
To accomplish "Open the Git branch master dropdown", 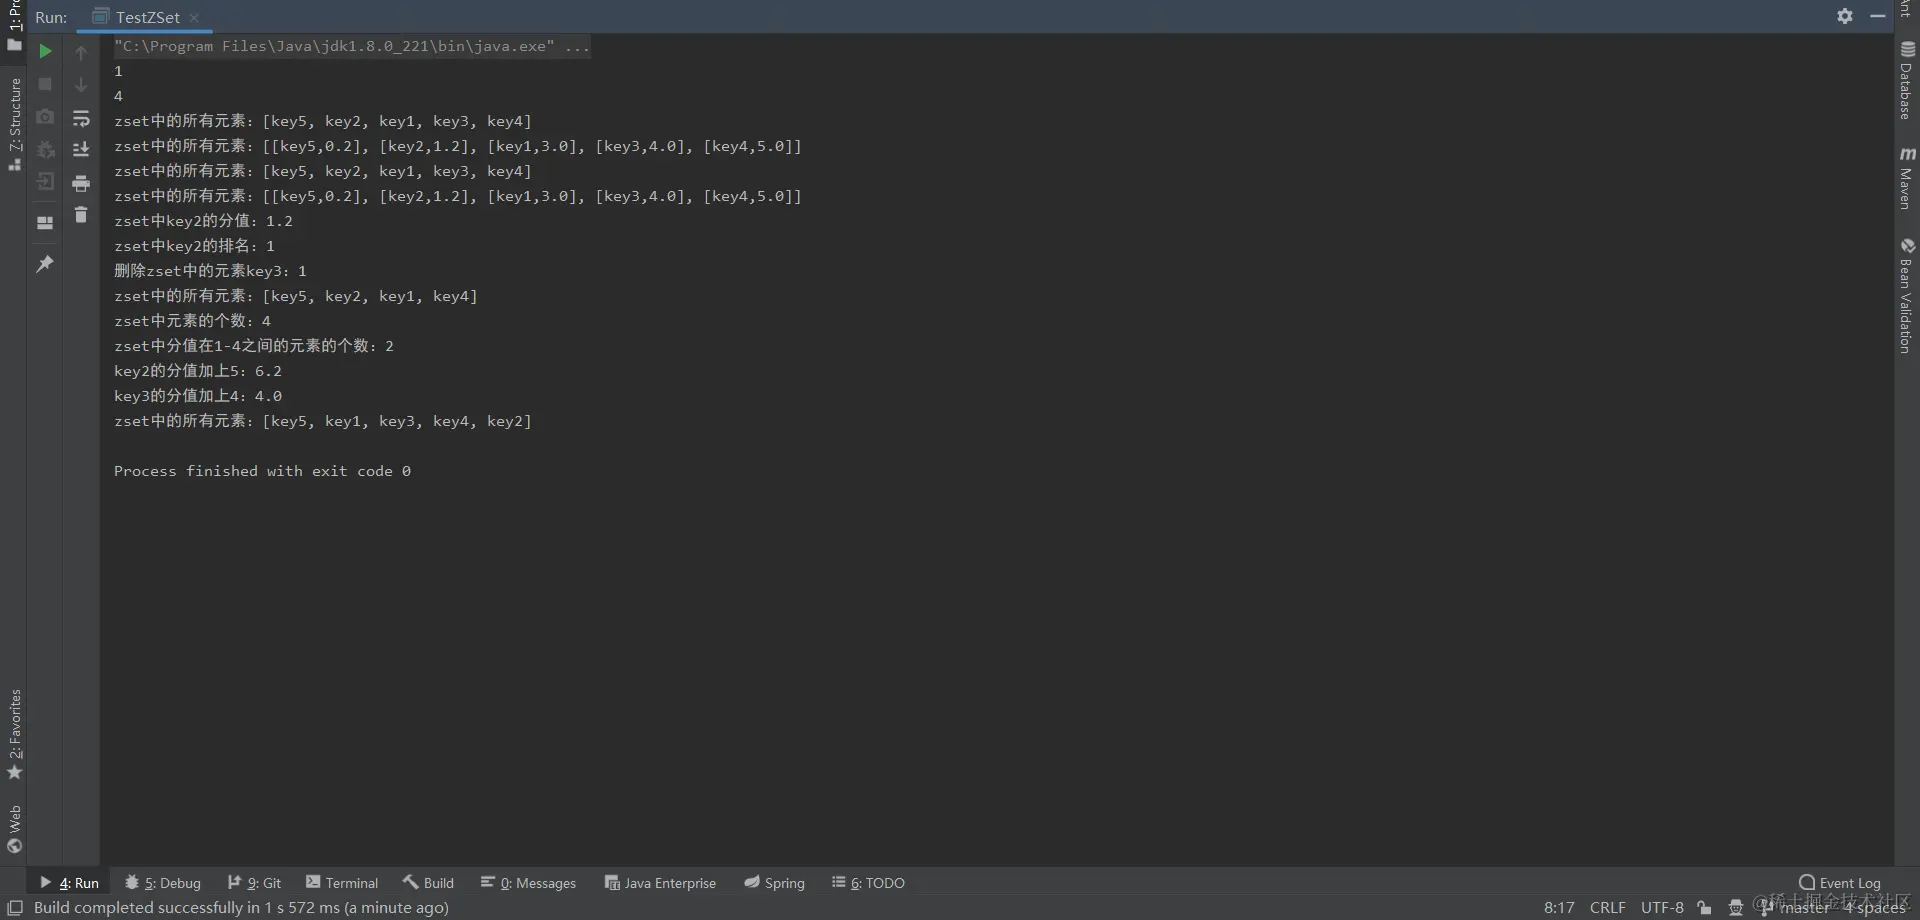I will (1796, 908).
